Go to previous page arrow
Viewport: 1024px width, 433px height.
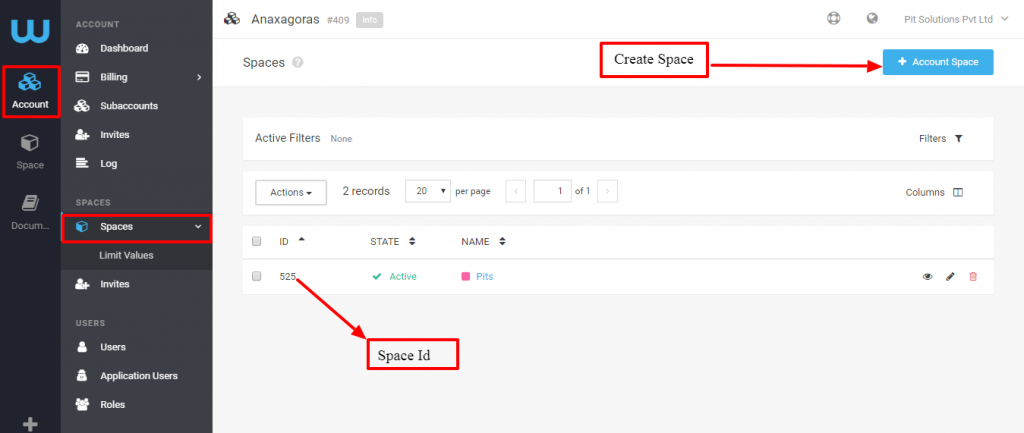[516, 191]
